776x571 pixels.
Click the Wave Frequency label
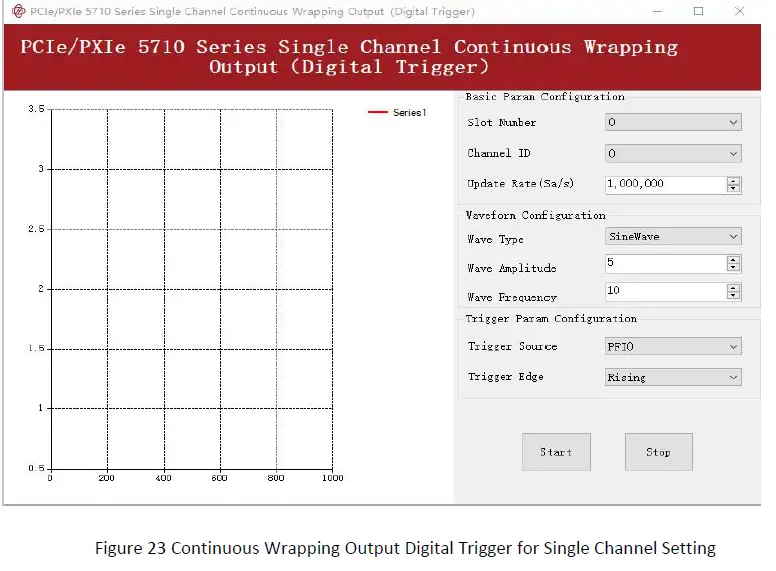tap(512, 297)
